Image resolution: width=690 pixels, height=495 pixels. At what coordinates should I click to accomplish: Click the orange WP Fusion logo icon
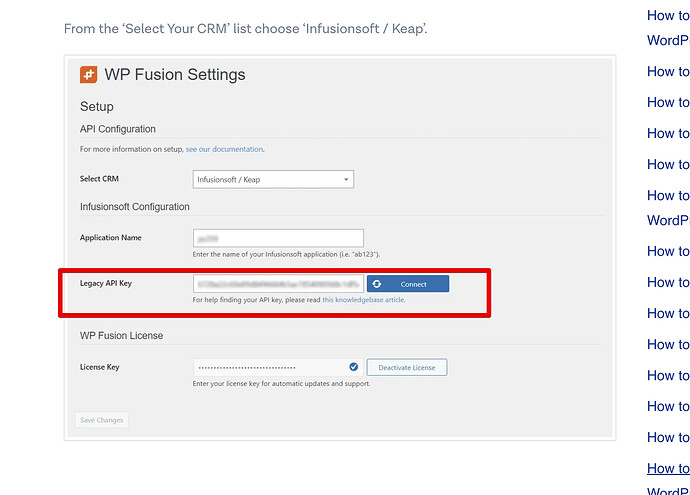[88, 74]
